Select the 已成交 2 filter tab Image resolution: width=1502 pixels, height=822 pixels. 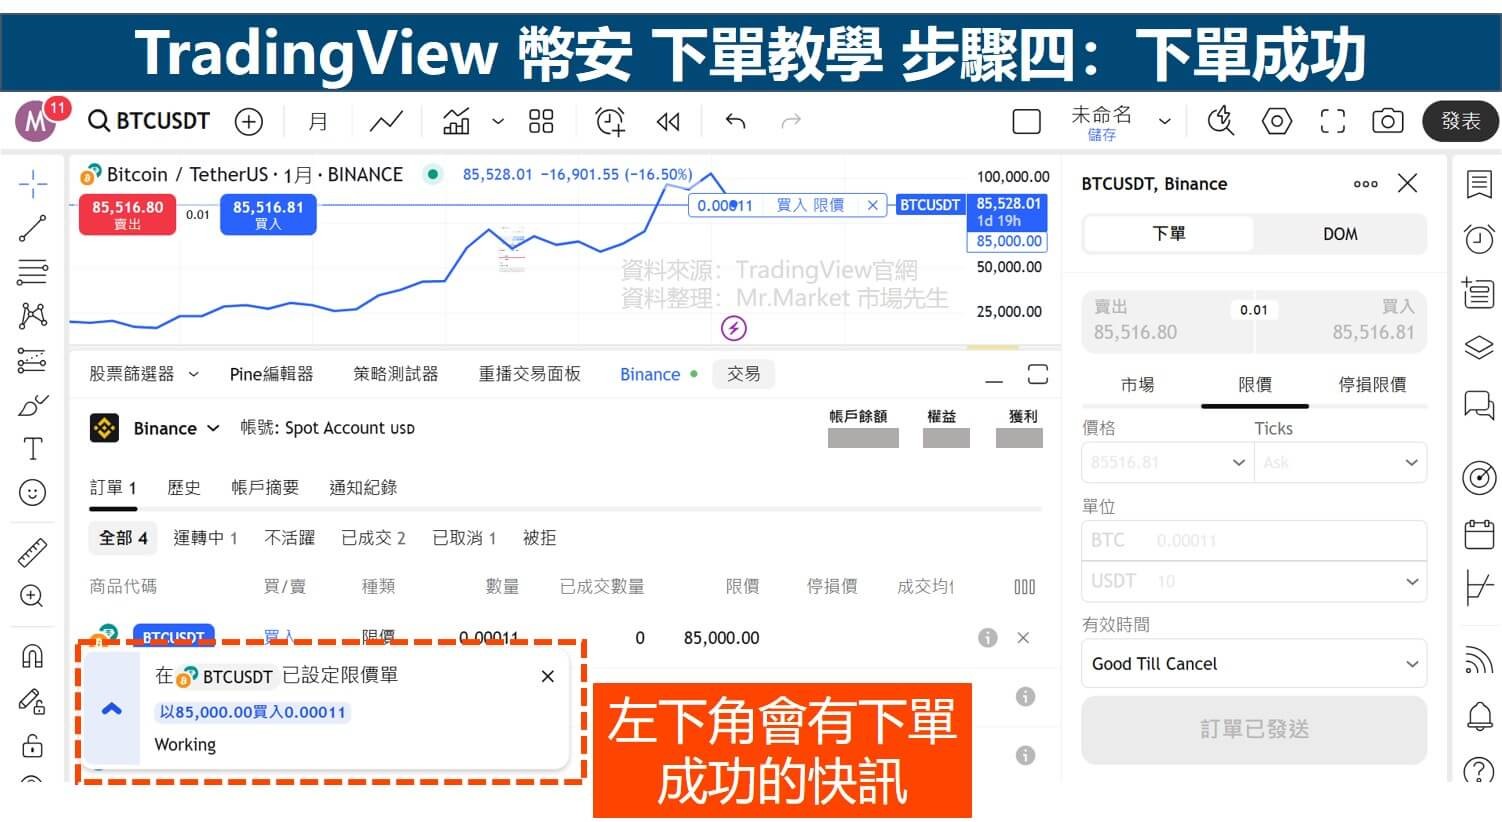pos(373,538)
